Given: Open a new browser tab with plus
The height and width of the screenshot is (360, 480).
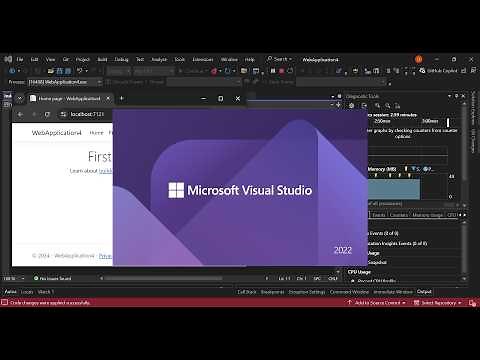Looking at the screenshot, I should click(122, 98).
